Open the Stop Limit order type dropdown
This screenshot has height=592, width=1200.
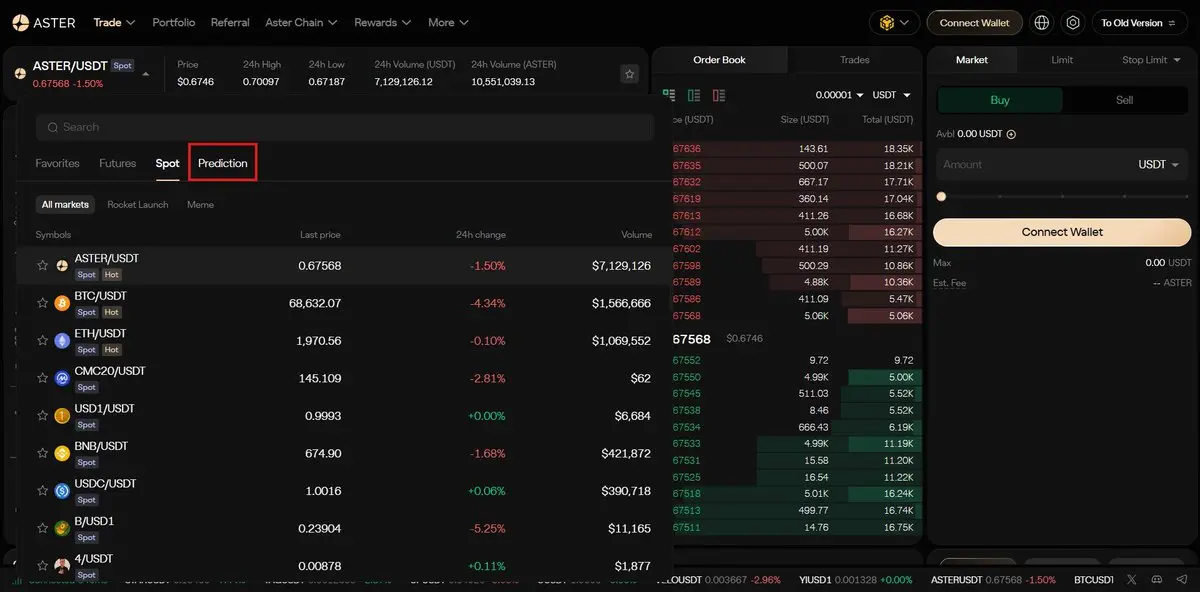point(1150,60)
